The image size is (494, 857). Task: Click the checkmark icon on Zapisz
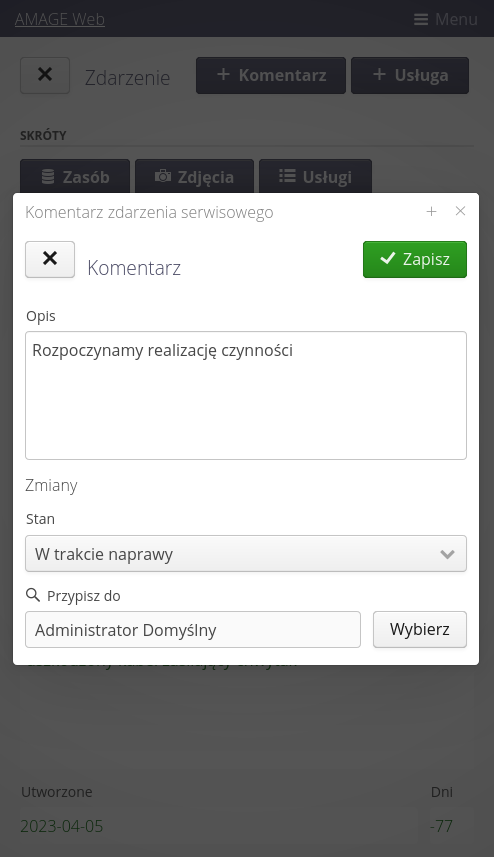(x=387, y=259)
